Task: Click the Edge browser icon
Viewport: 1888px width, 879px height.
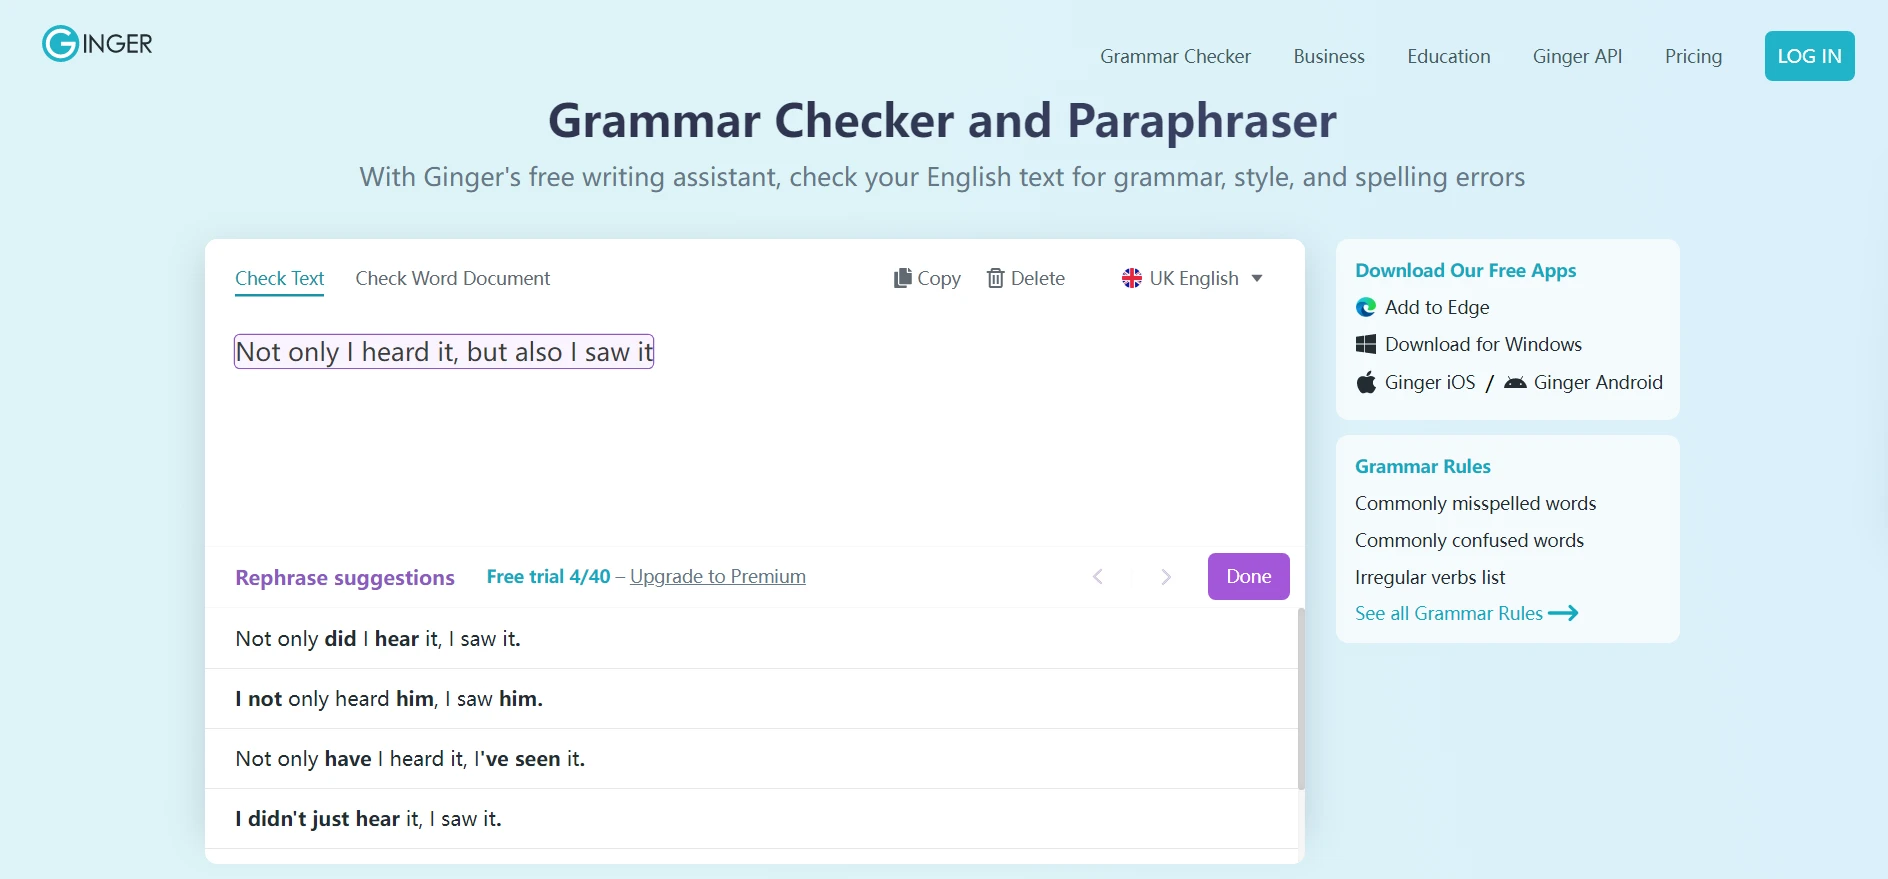Action: (1366, 307)
